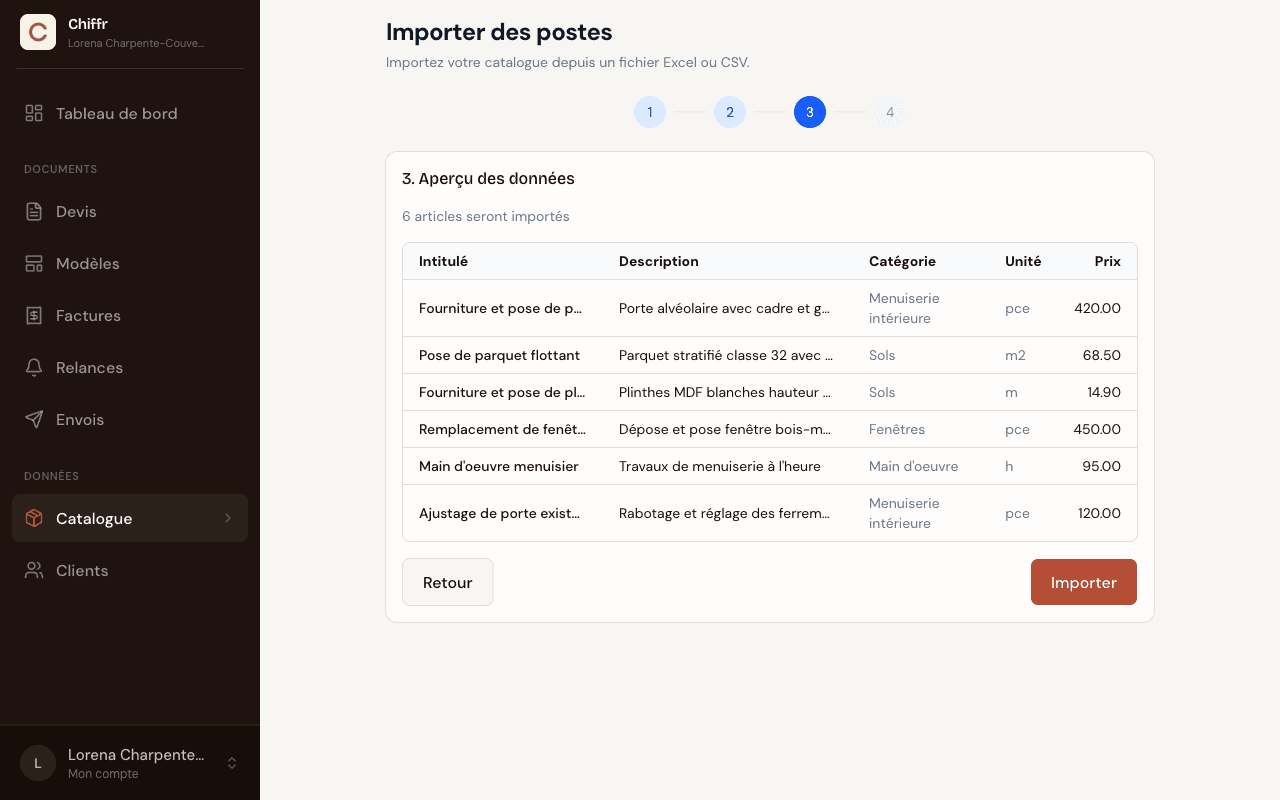Click '6 articles seront importés' text

[x=486, y=216]
